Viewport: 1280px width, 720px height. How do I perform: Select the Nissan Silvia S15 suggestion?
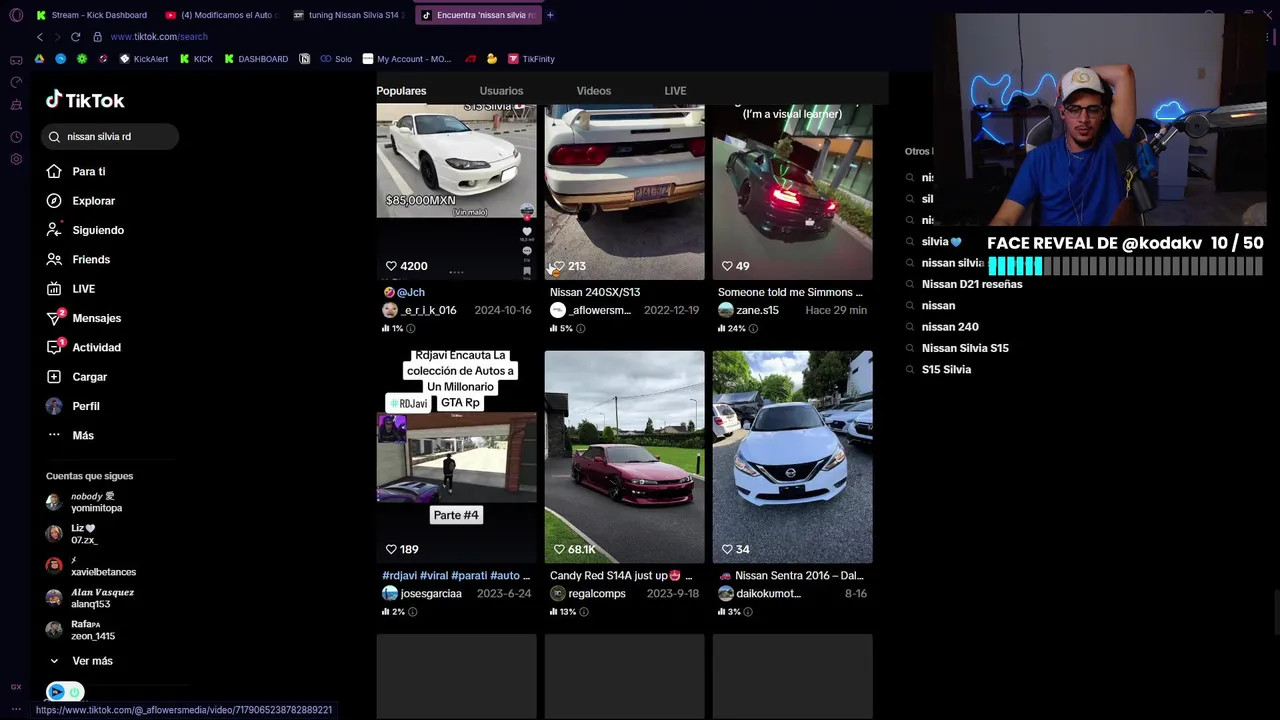(x=964, y=348)
